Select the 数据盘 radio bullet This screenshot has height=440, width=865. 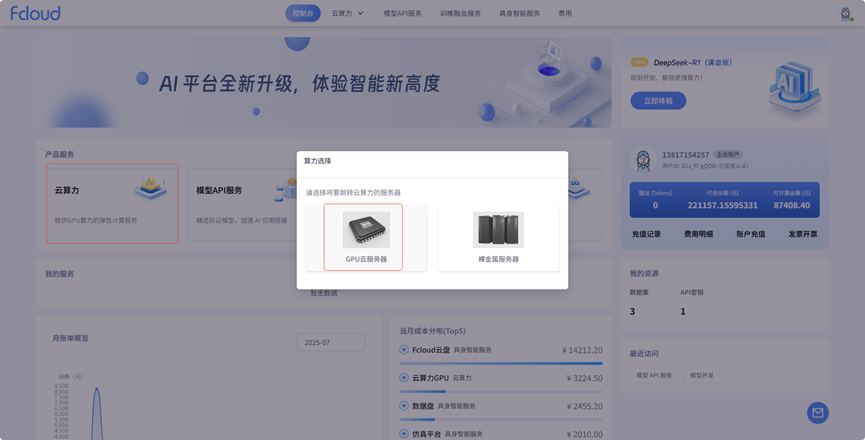coord(404,406)
